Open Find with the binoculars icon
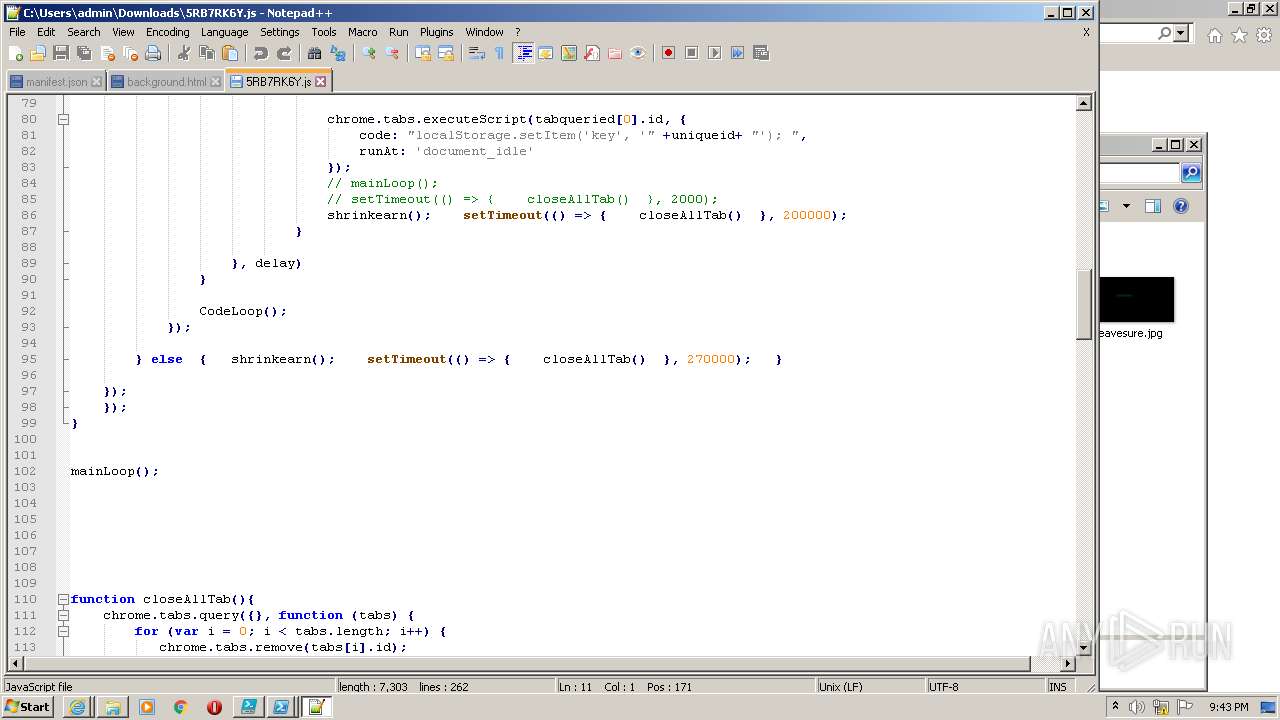Screen dimensions: 1280x720 coord(315,53)
